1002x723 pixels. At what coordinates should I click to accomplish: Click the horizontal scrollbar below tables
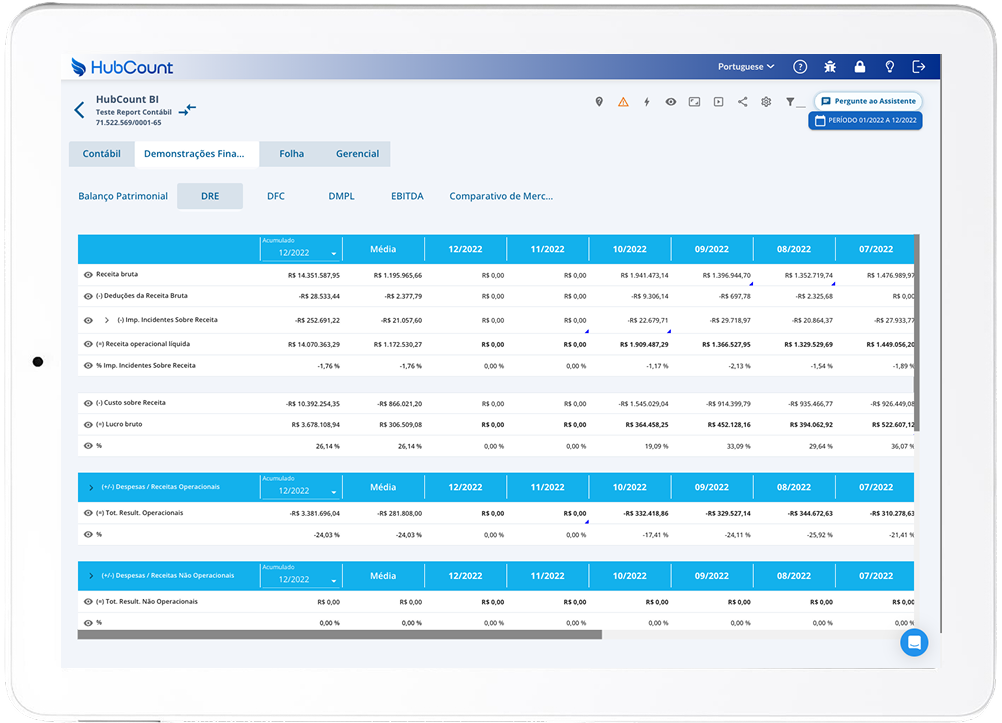pyautogui.click(x=339, y=635)
